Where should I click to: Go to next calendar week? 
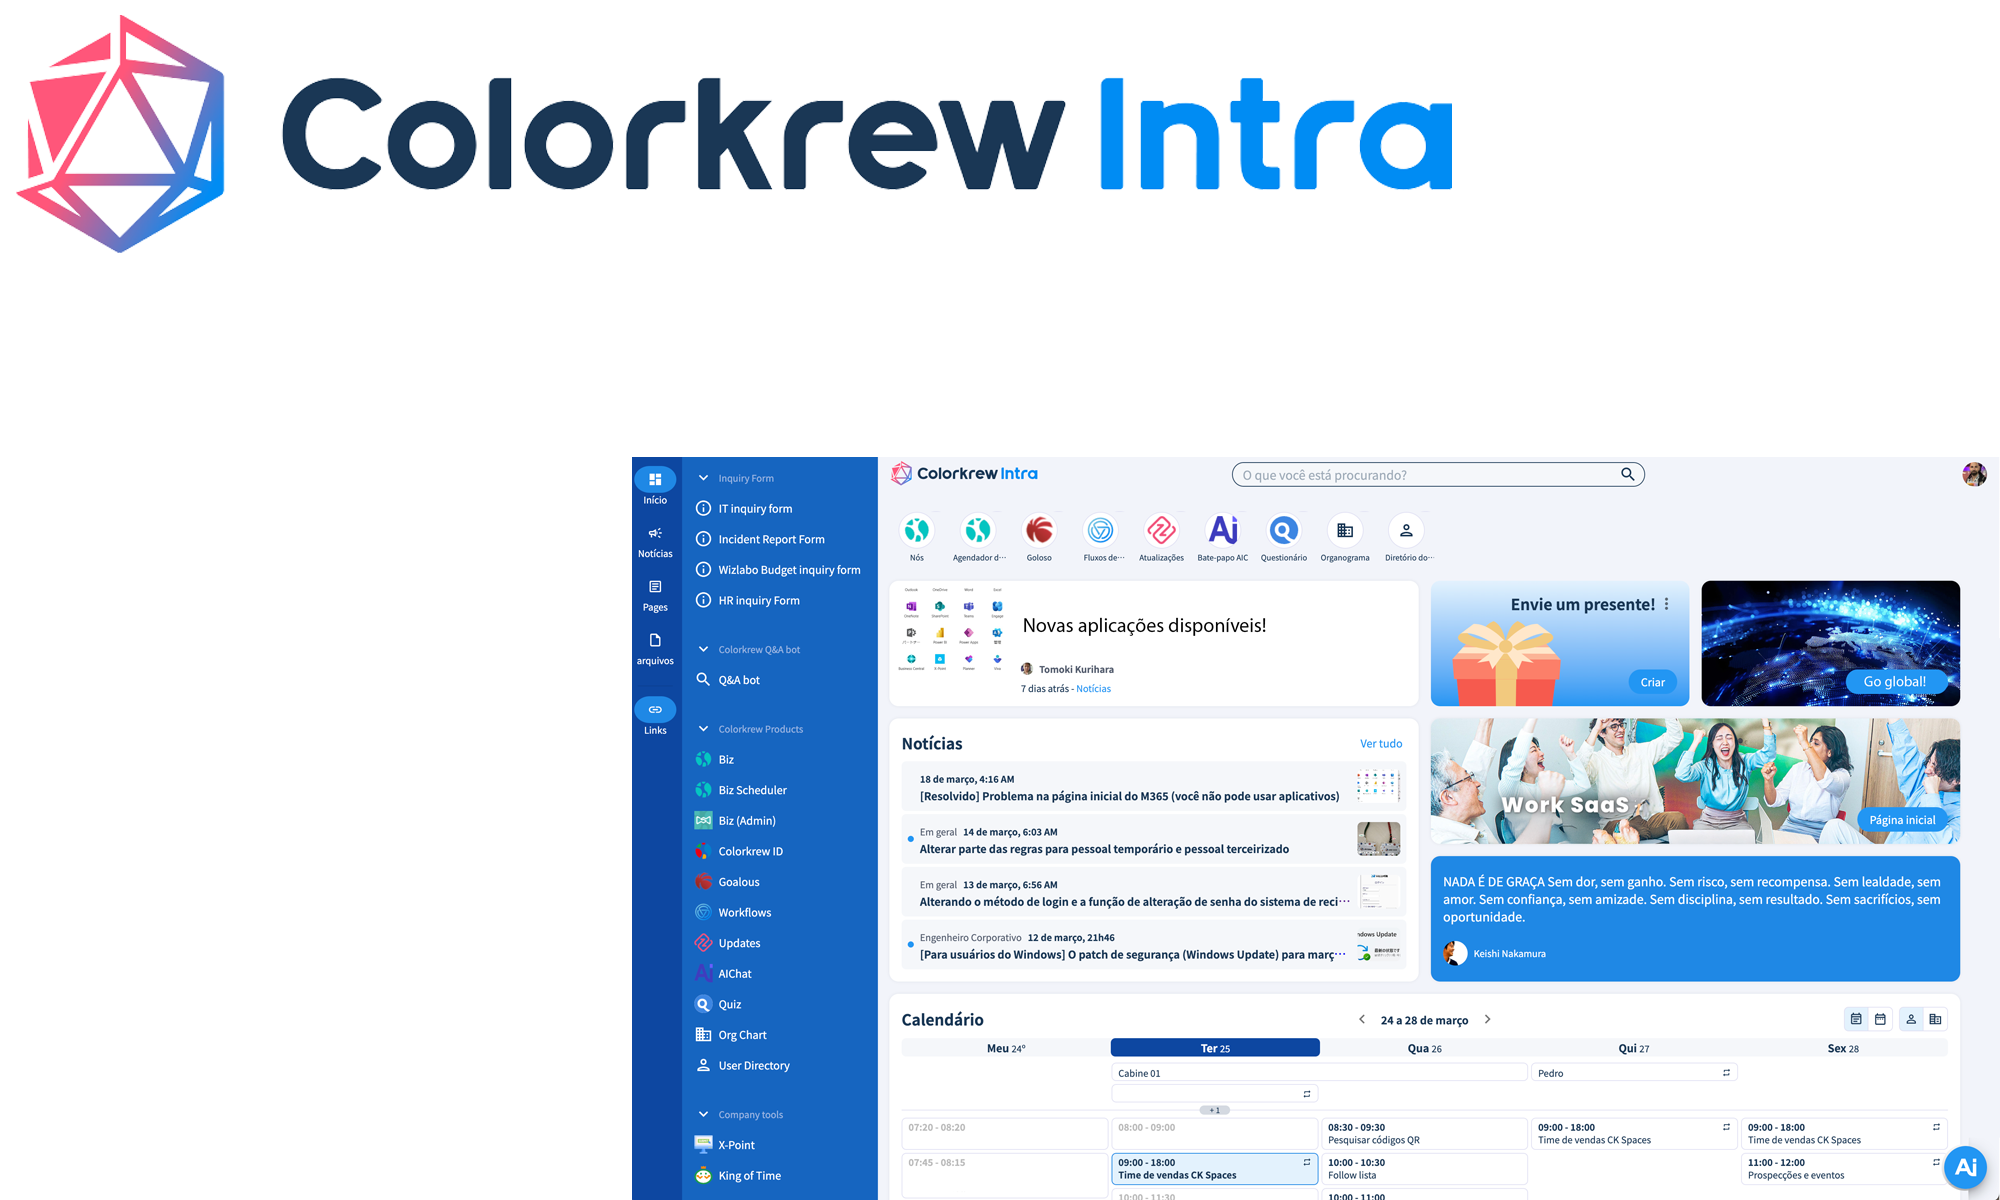click(1488, 1020)
